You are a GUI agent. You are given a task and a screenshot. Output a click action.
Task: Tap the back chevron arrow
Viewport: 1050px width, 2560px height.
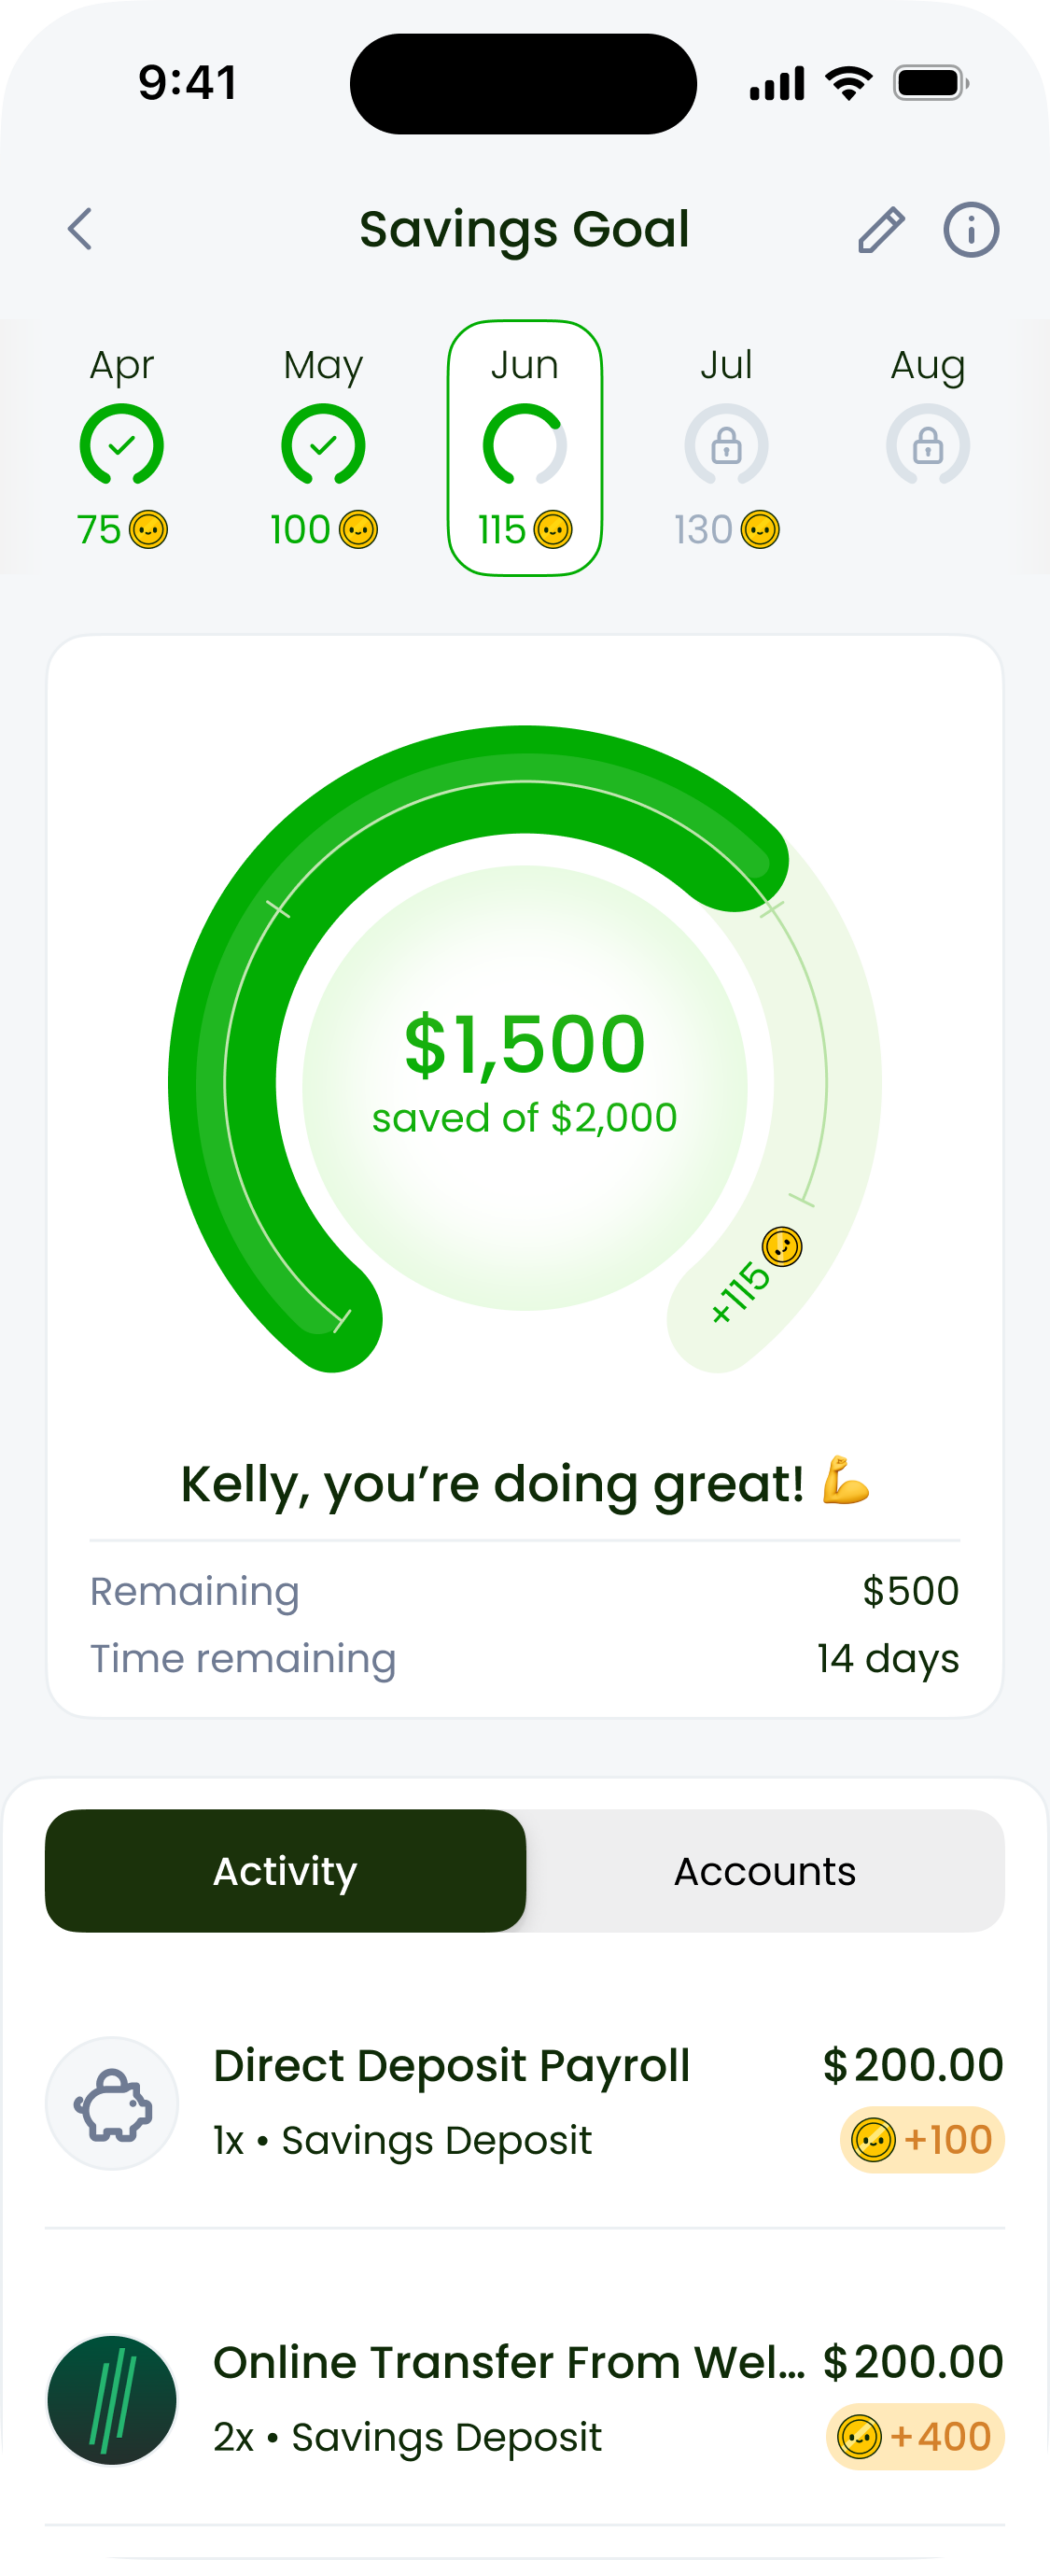pos(81,229)
